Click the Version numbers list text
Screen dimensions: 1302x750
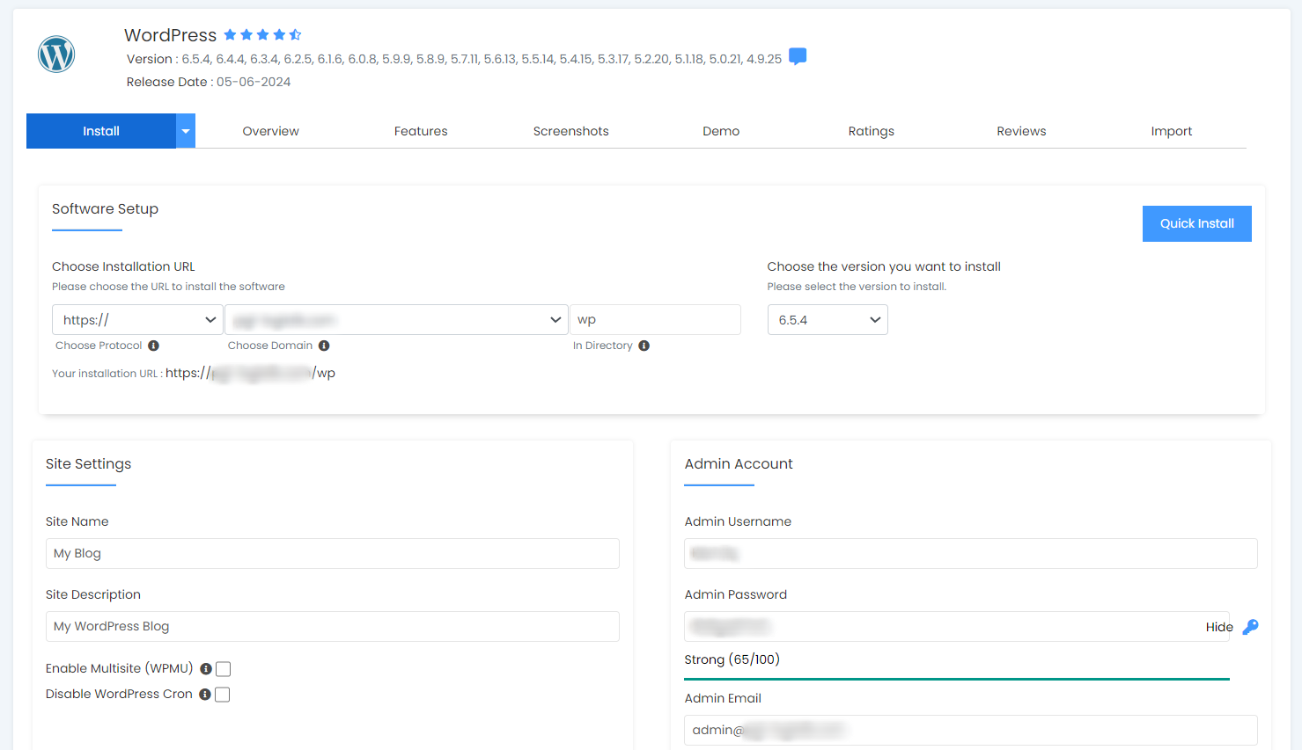[x=454, y=59]
